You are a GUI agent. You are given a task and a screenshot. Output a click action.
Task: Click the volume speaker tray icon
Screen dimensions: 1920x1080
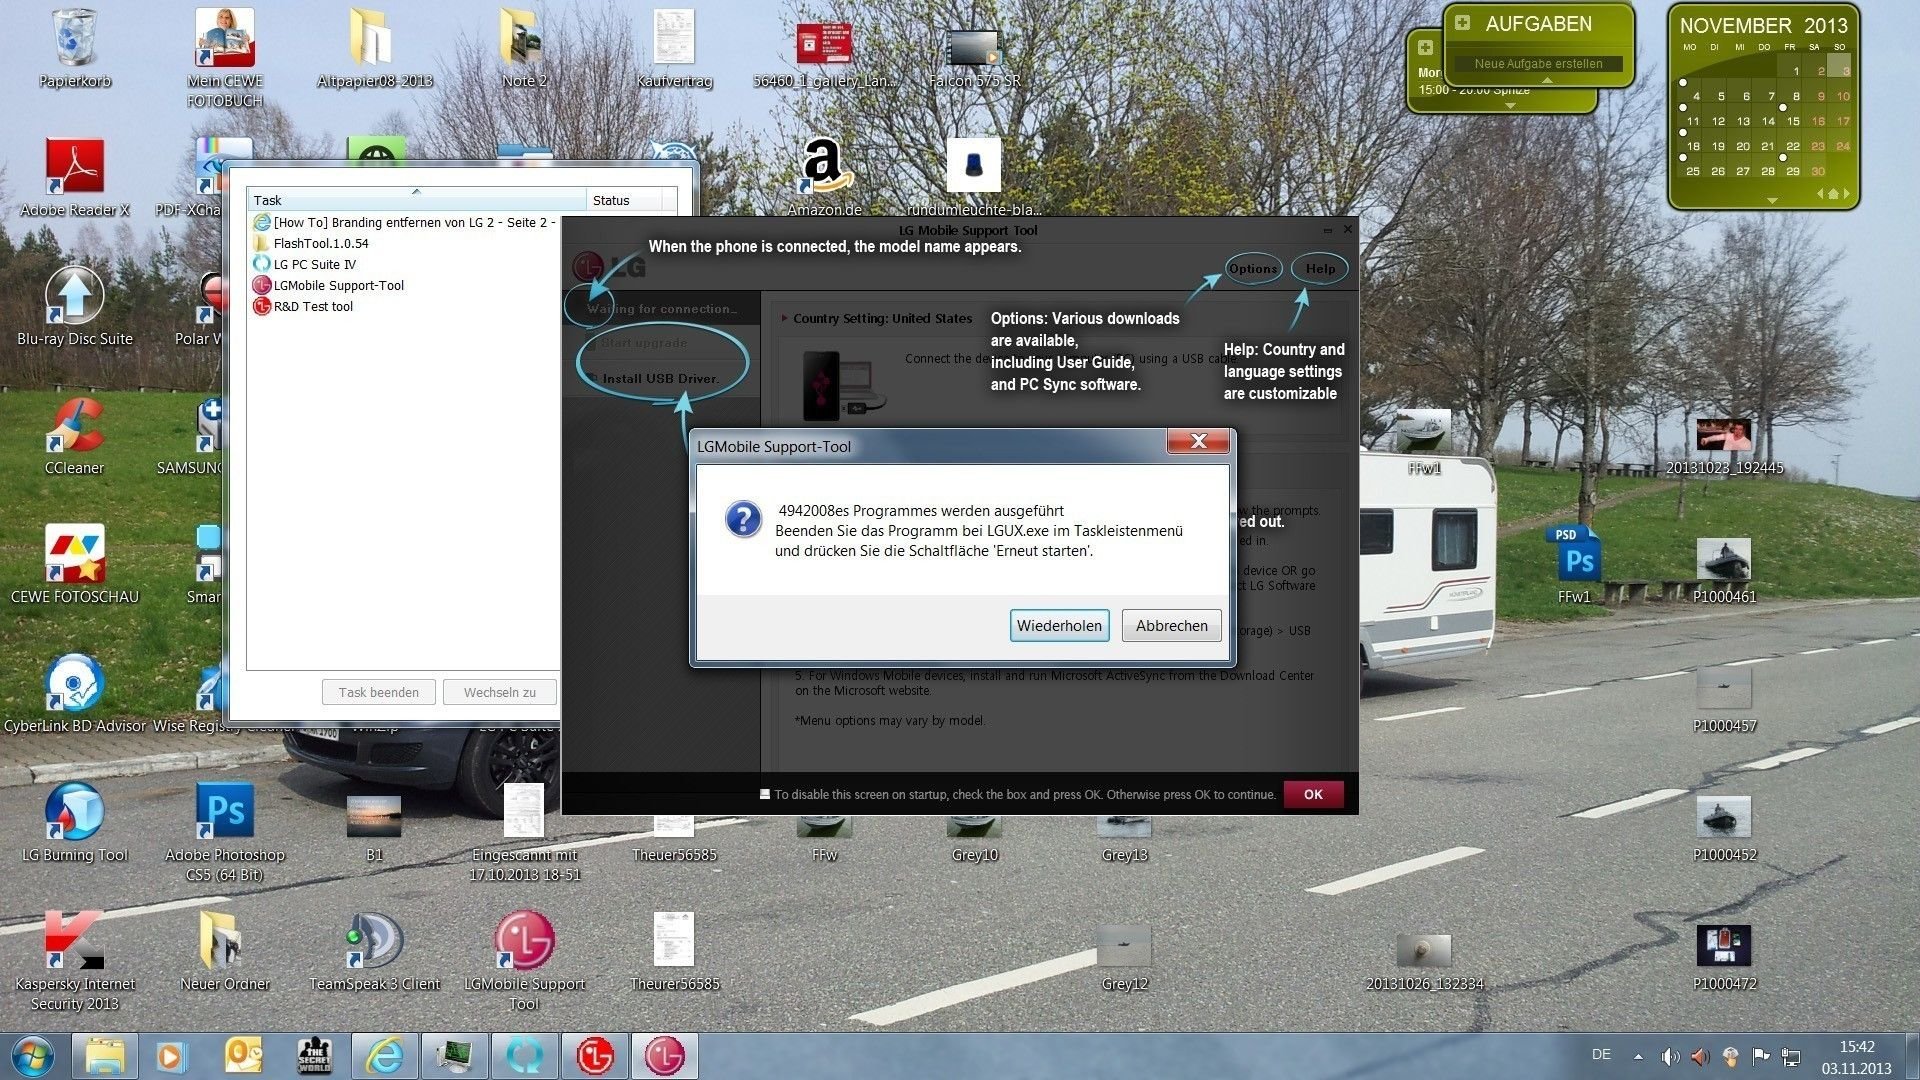coord(1670,1057)
